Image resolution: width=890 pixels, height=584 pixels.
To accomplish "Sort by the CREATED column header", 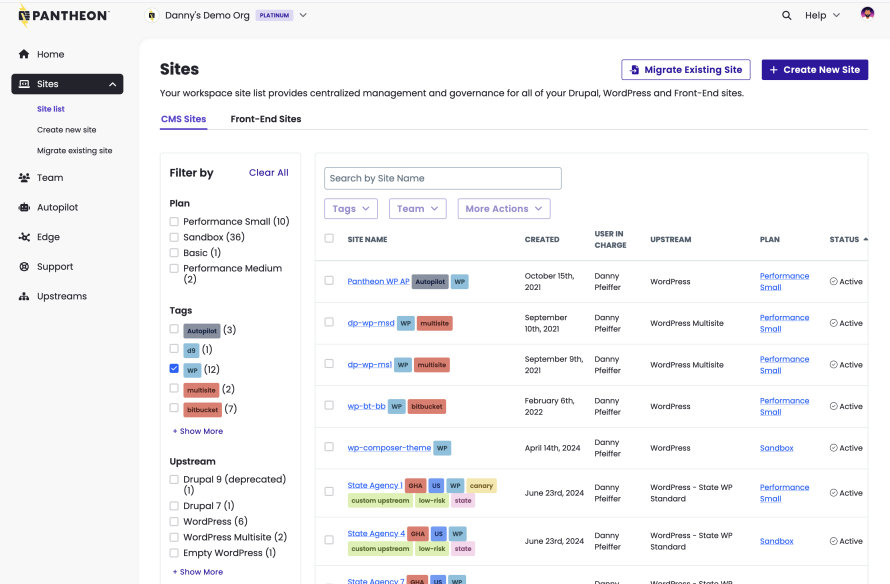I will (x=542, y=240).
